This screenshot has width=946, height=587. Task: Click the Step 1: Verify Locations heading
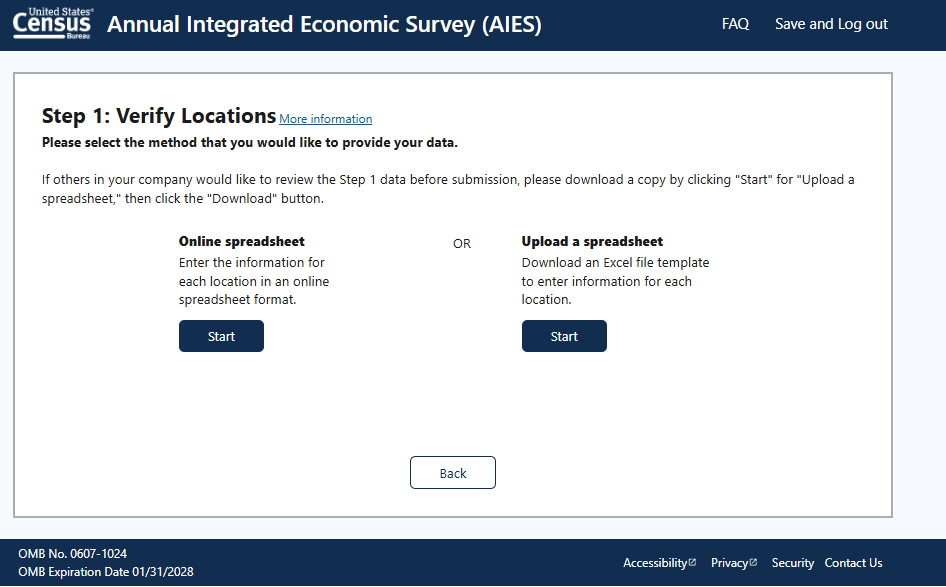tap(159, 116)
